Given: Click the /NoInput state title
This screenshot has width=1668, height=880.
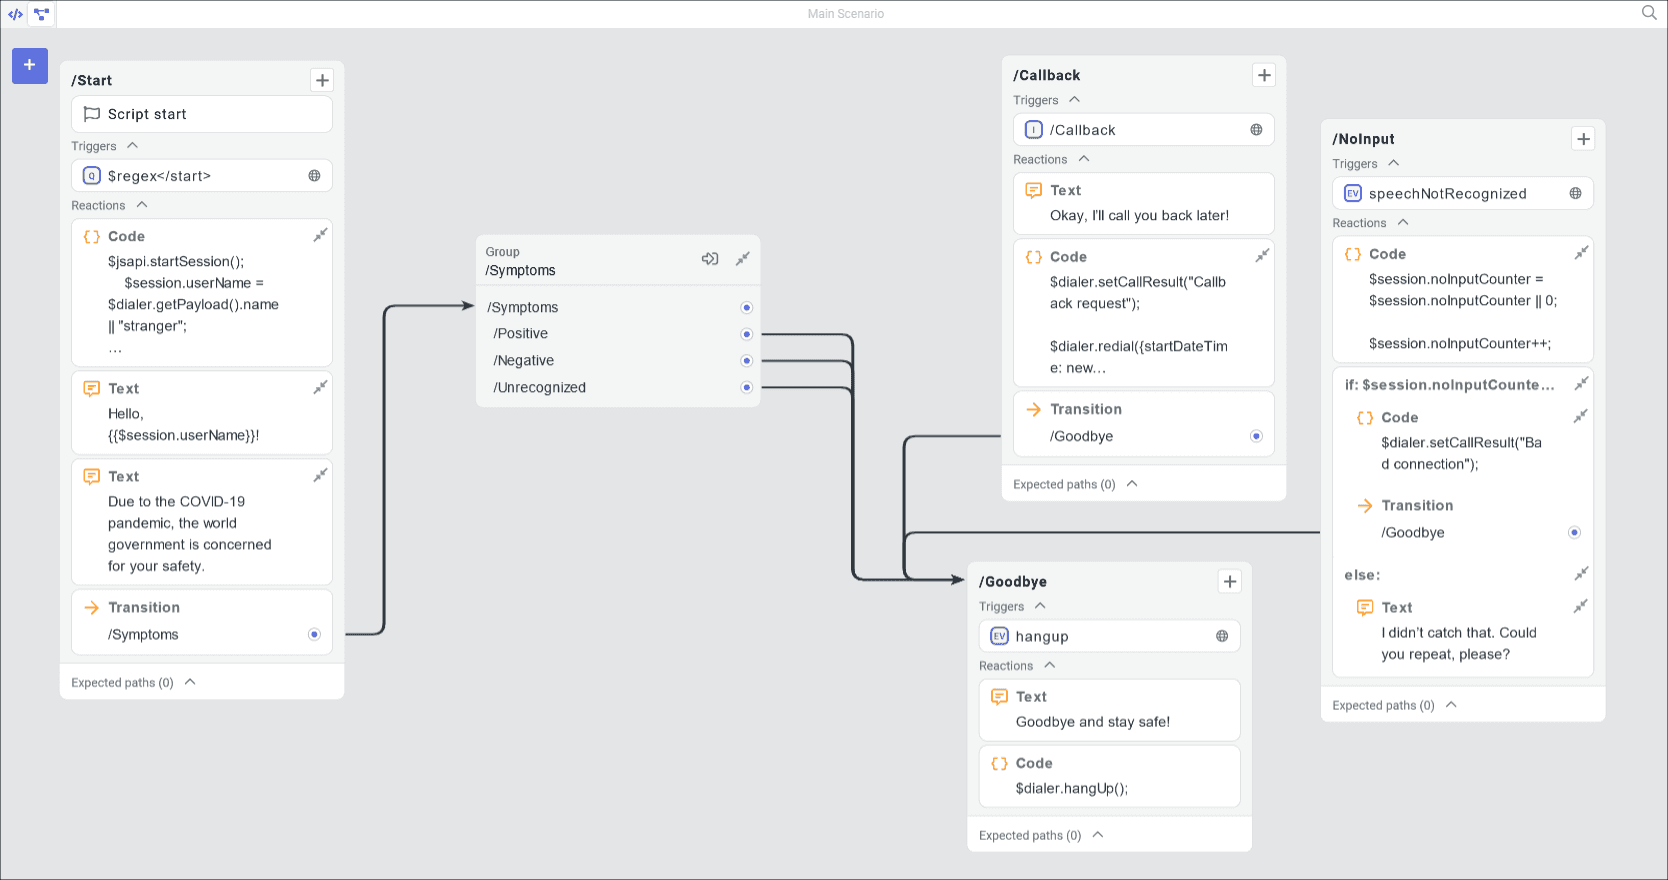Looking at the screenshot, I should [1364, 139].
